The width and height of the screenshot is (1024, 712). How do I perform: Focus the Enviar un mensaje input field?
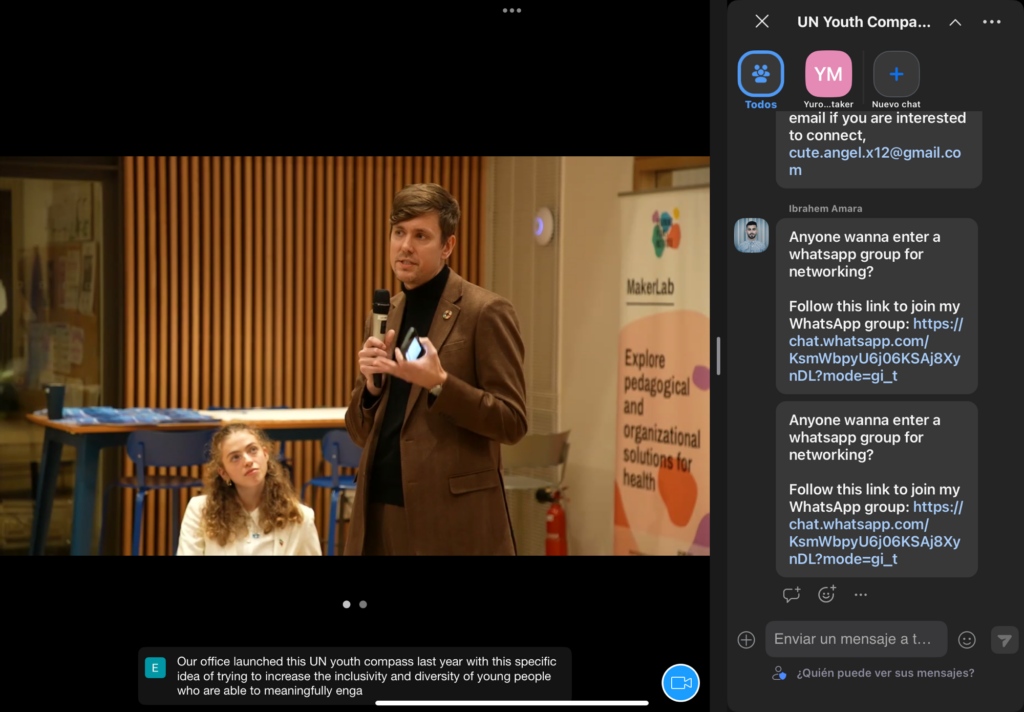855,640
